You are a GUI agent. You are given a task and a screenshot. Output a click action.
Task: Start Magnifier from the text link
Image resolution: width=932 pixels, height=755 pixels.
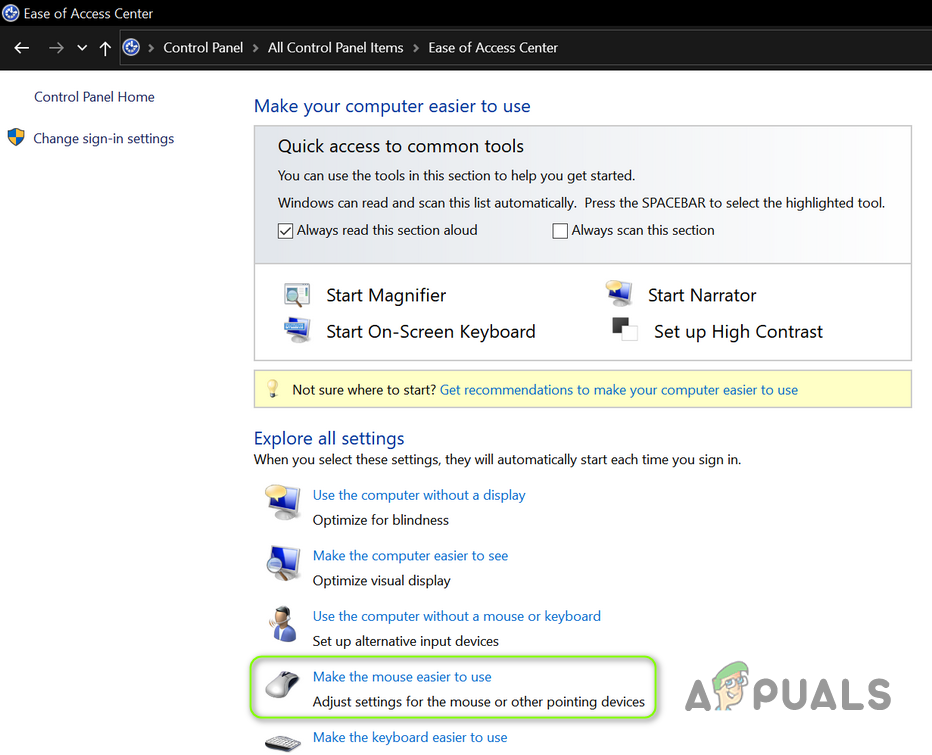click(x=386, y=295)
